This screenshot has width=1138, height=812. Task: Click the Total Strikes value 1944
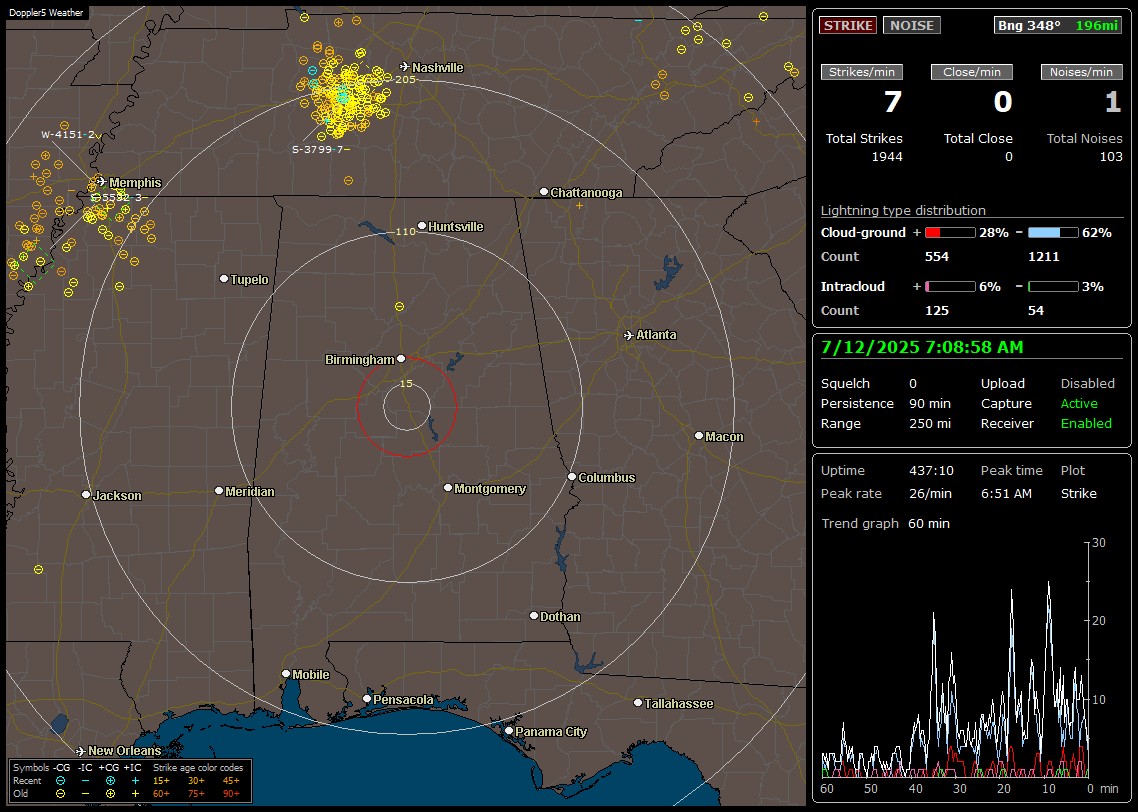pyautogui.click(x=887, y=157)
